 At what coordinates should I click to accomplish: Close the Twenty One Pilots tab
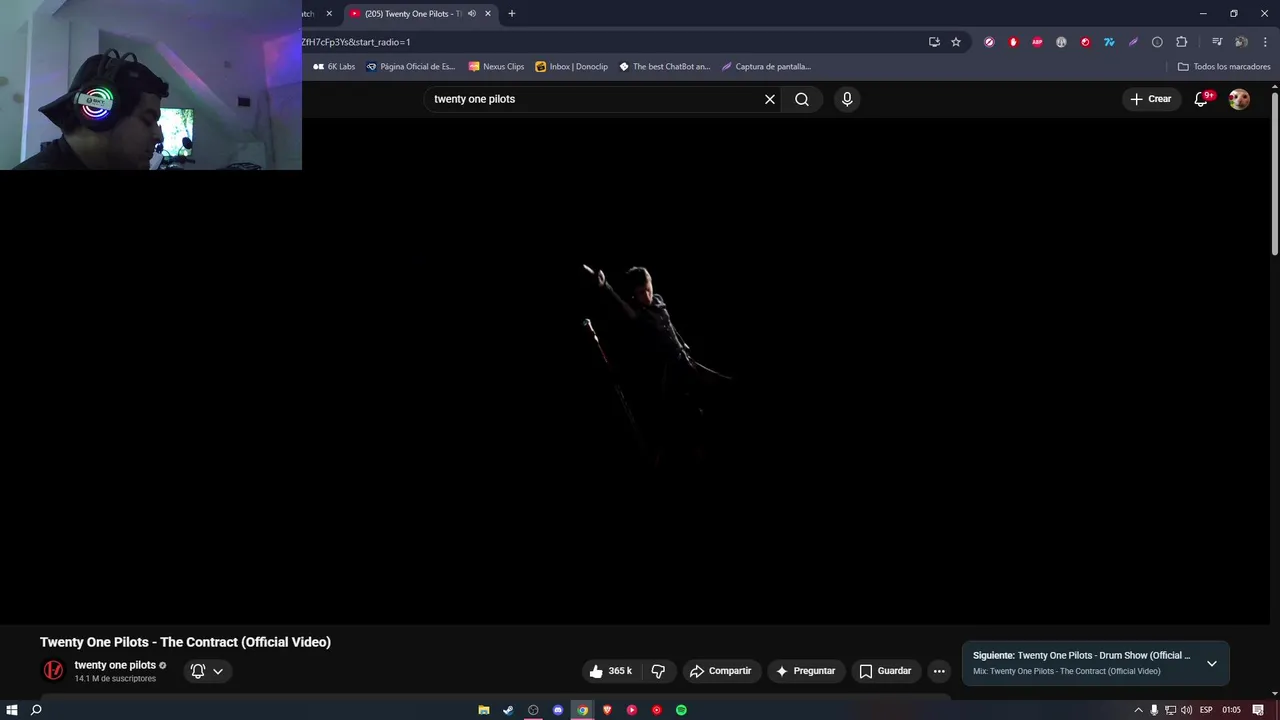tap(488, 14)
